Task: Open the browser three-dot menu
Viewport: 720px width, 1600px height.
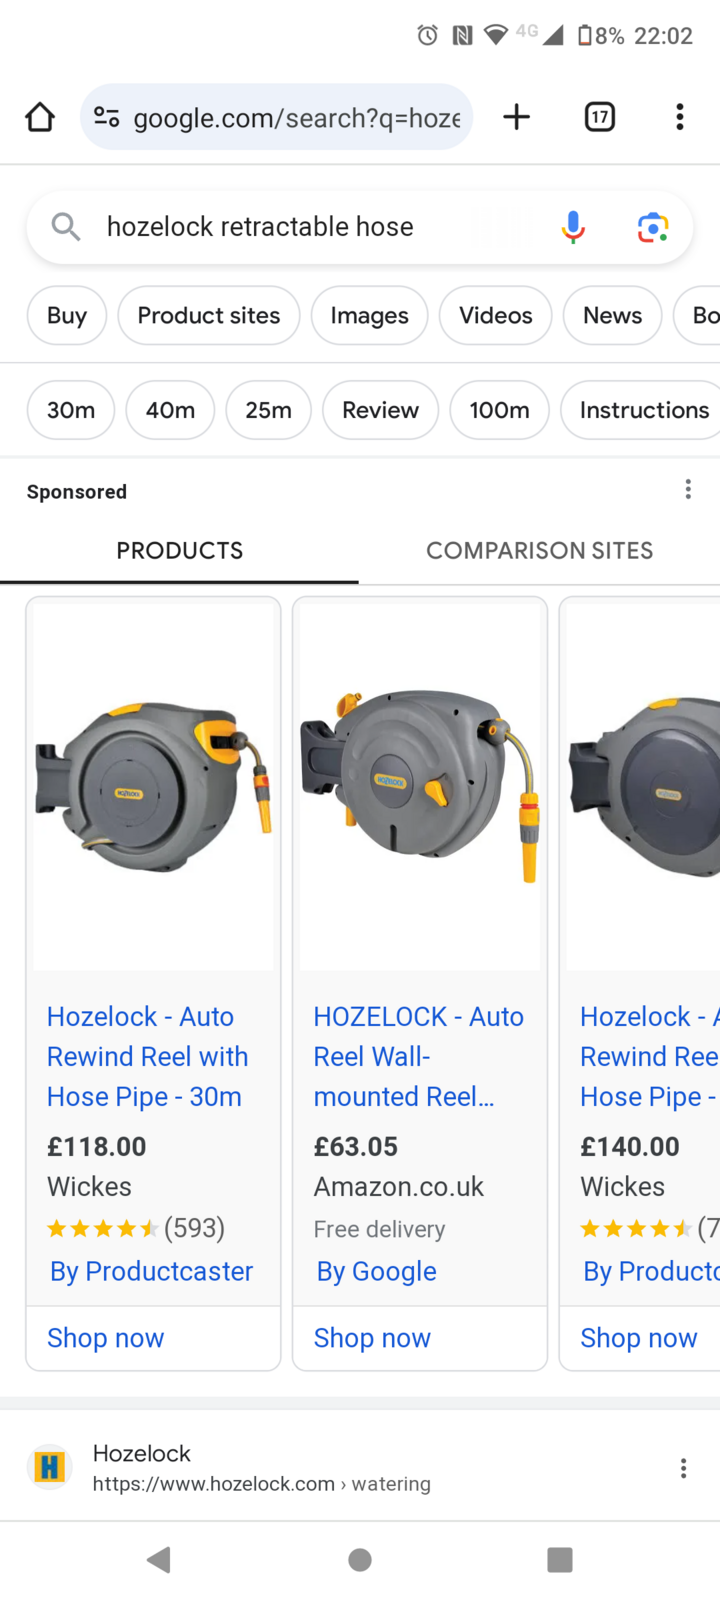Action: click(x=679, y=117)
